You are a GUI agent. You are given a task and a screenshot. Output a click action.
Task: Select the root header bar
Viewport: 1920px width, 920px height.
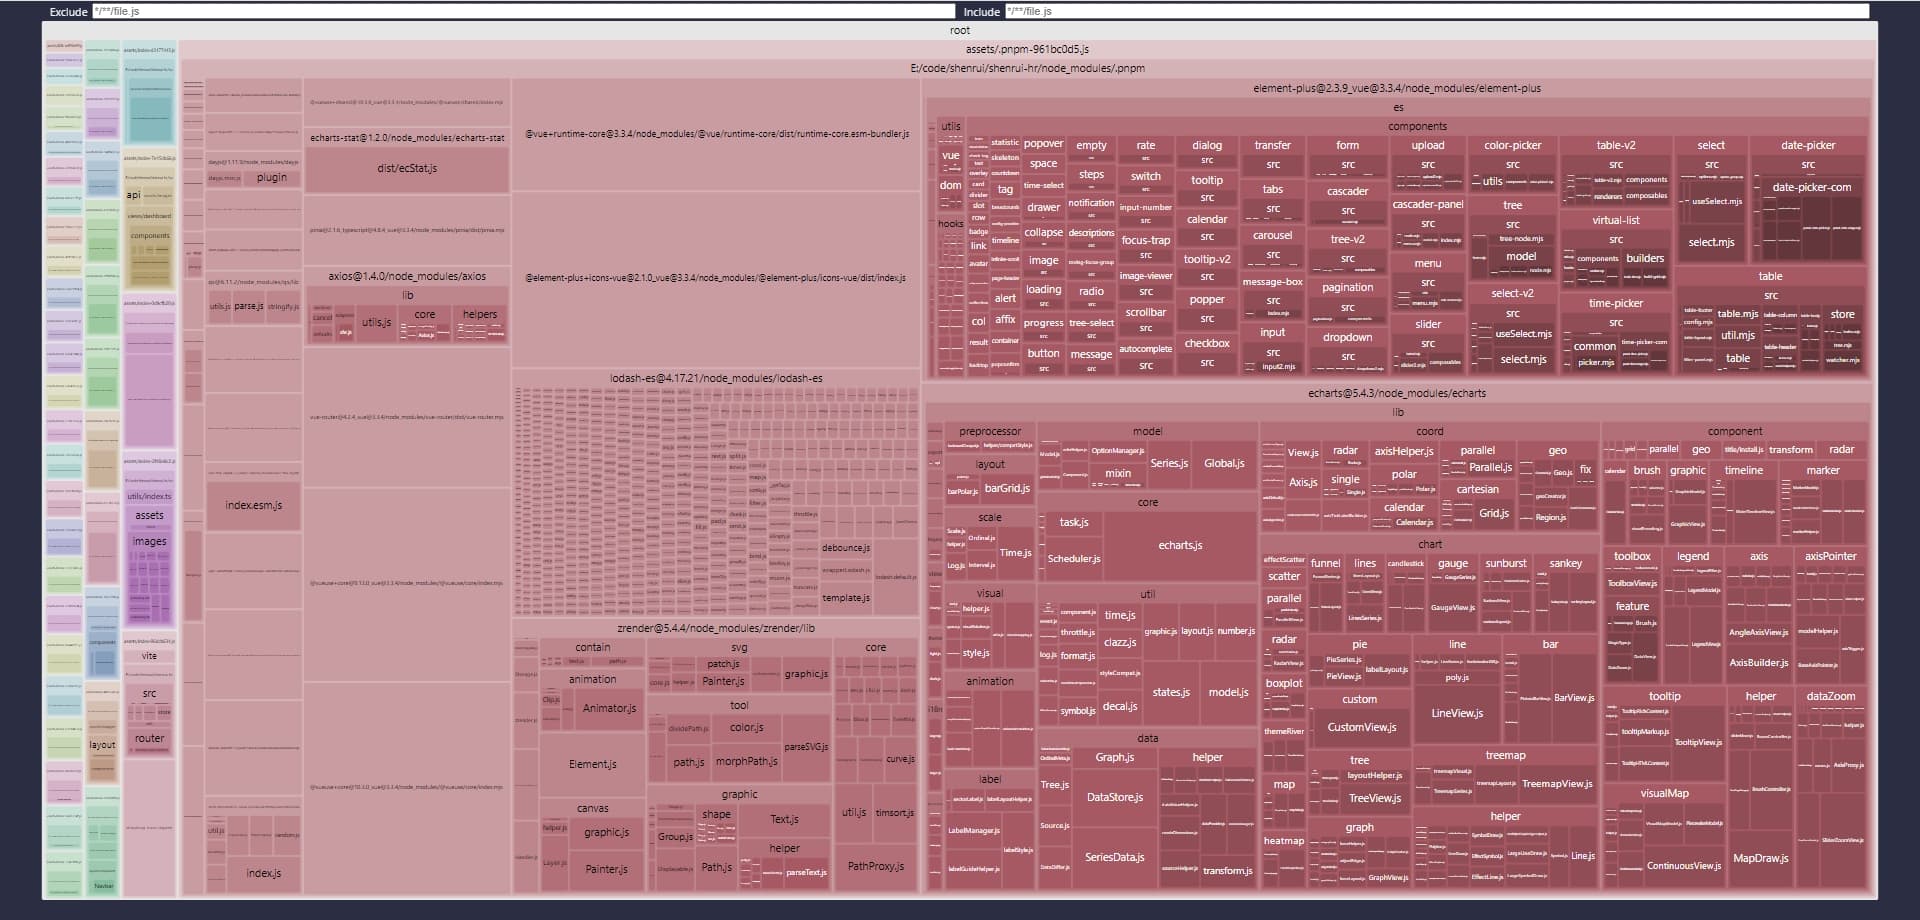point(960,30)
